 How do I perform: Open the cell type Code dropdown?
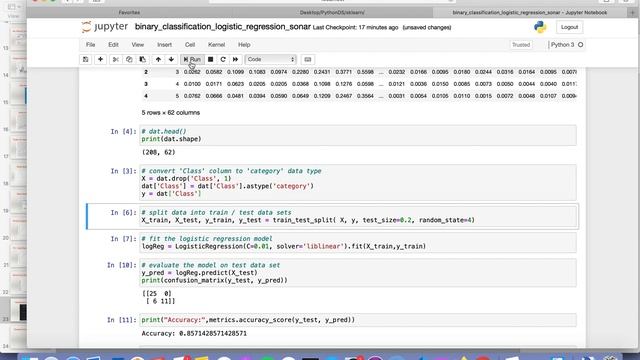[270, 59]
